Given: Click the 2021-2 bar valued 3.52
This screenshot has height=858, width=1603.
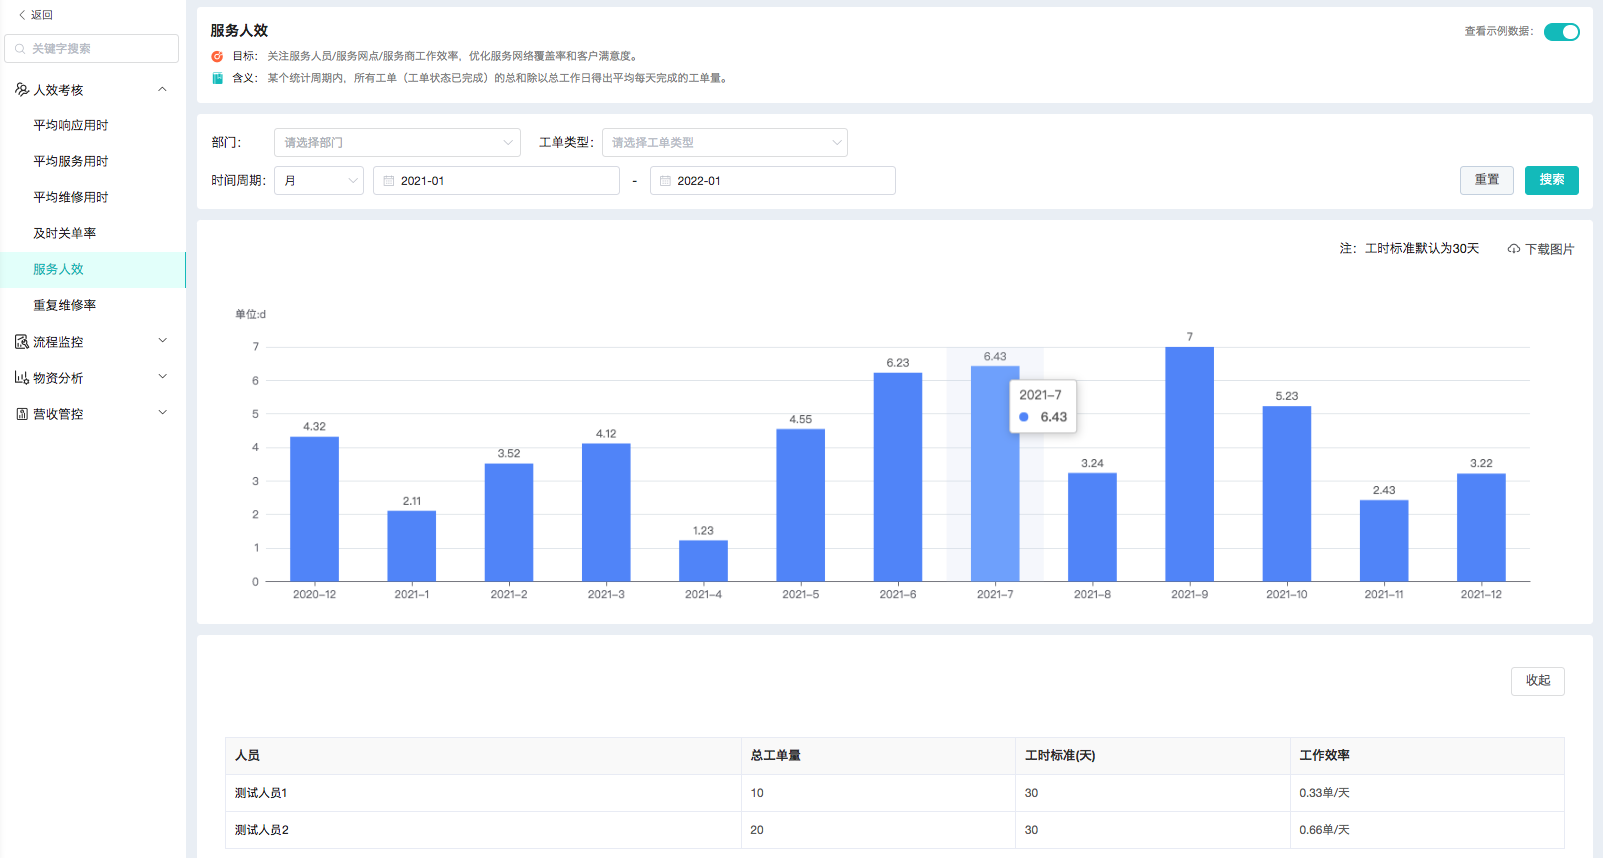Looking at the screenshot, I should (509, 522).
